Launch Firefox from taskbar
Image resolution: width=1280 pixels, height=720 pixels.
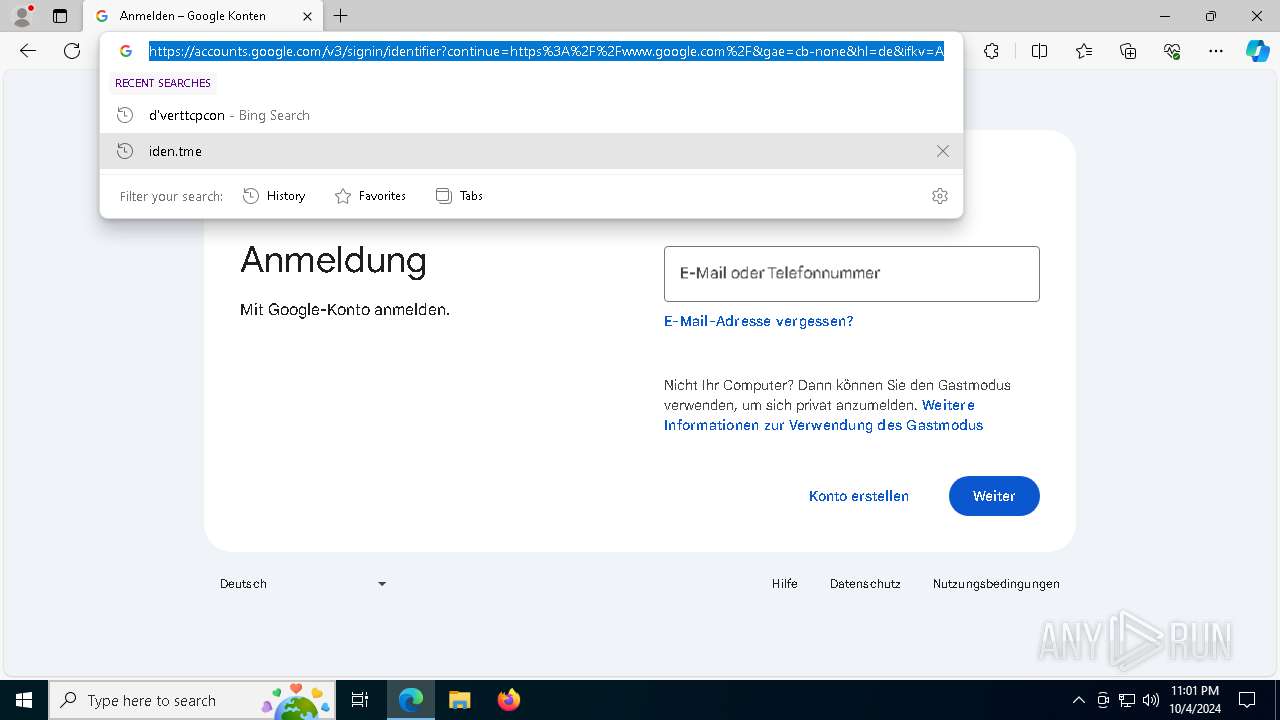pyautogui.click(x=508, y=700)
